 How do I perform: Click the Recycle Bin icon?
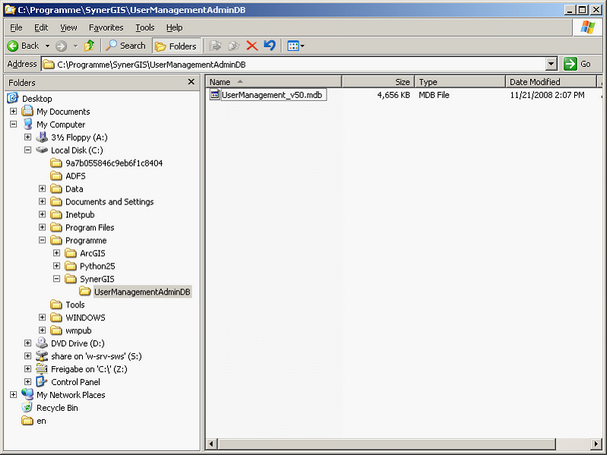click(27, 407)
